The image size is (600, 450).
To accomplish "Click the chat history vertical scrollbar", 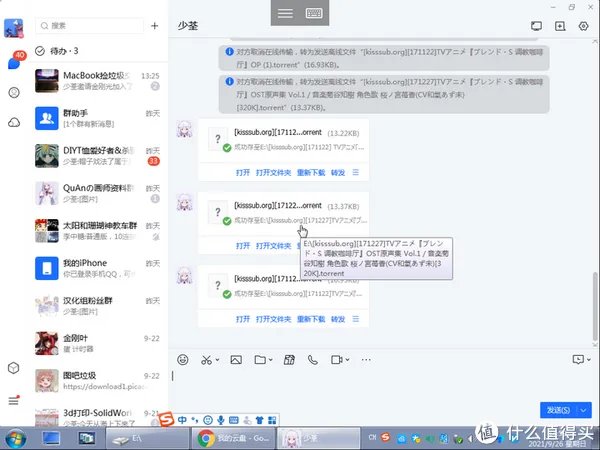I will (x=595, y=306).
